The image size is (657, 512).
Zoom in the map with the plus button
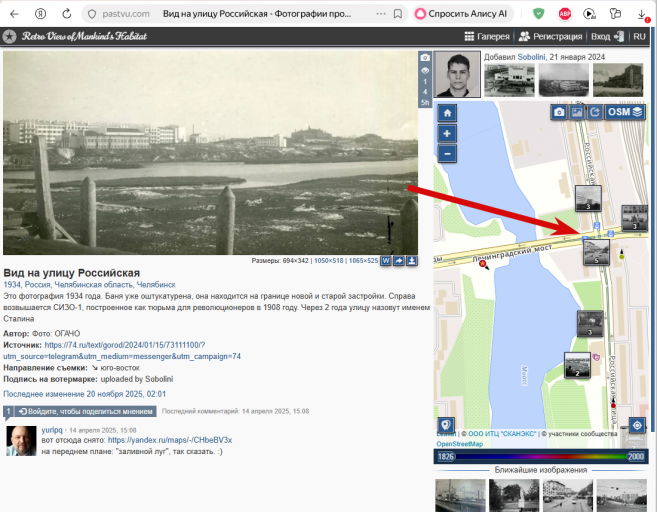point(447,134)
